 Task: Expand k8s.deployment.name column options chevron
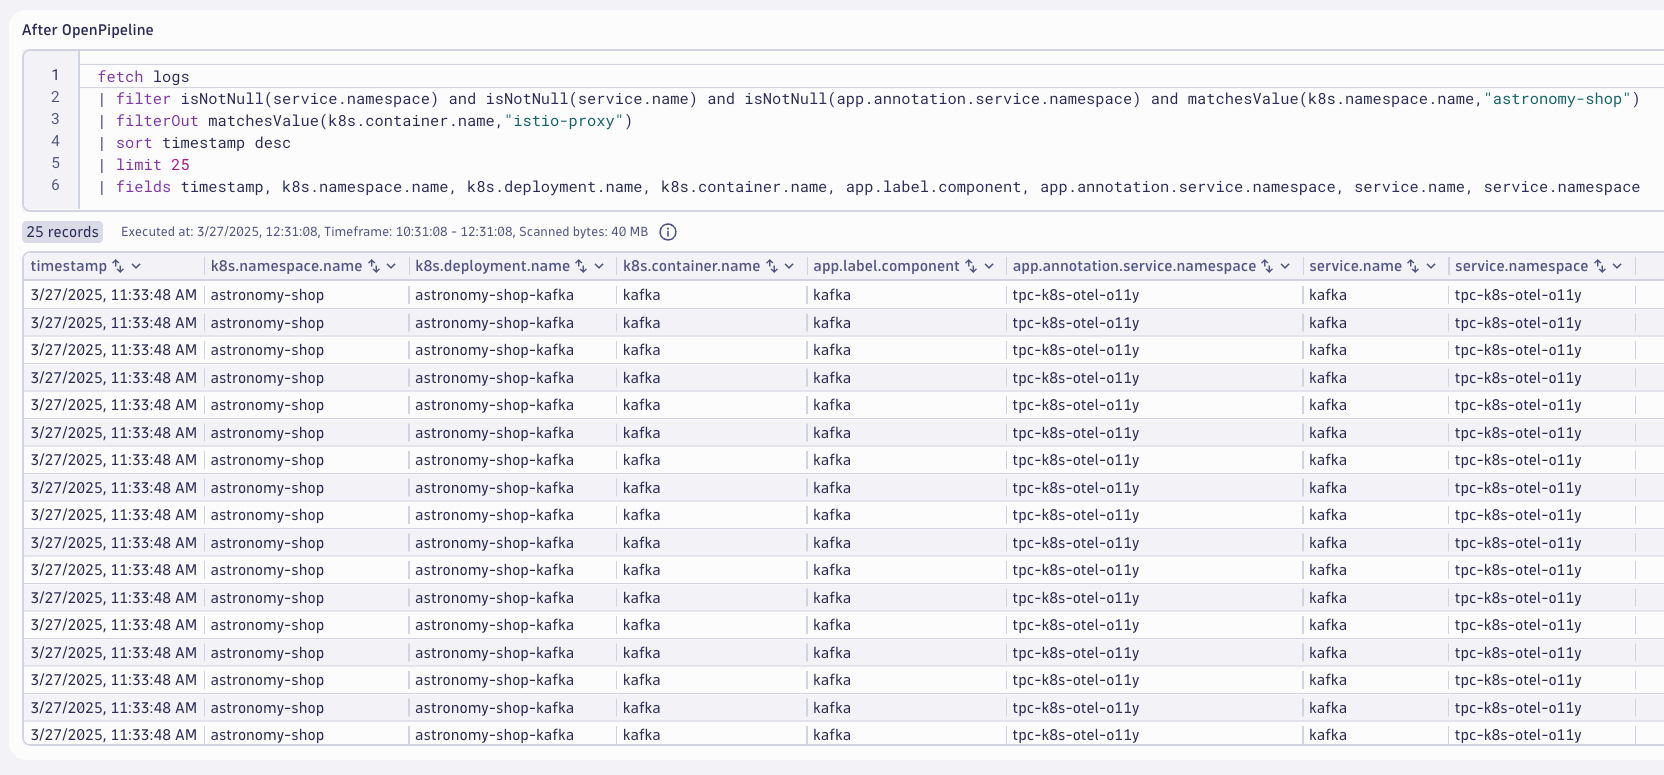pos(599,266)
